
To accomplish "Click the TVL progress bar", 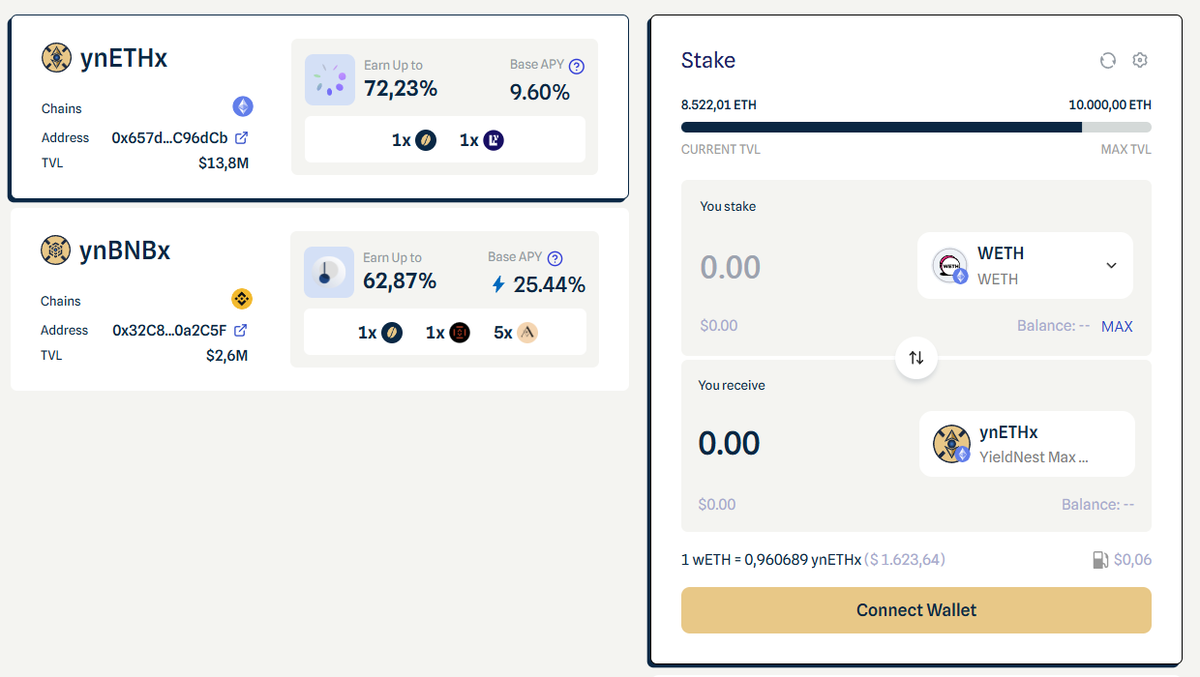I will click(916, 127).
